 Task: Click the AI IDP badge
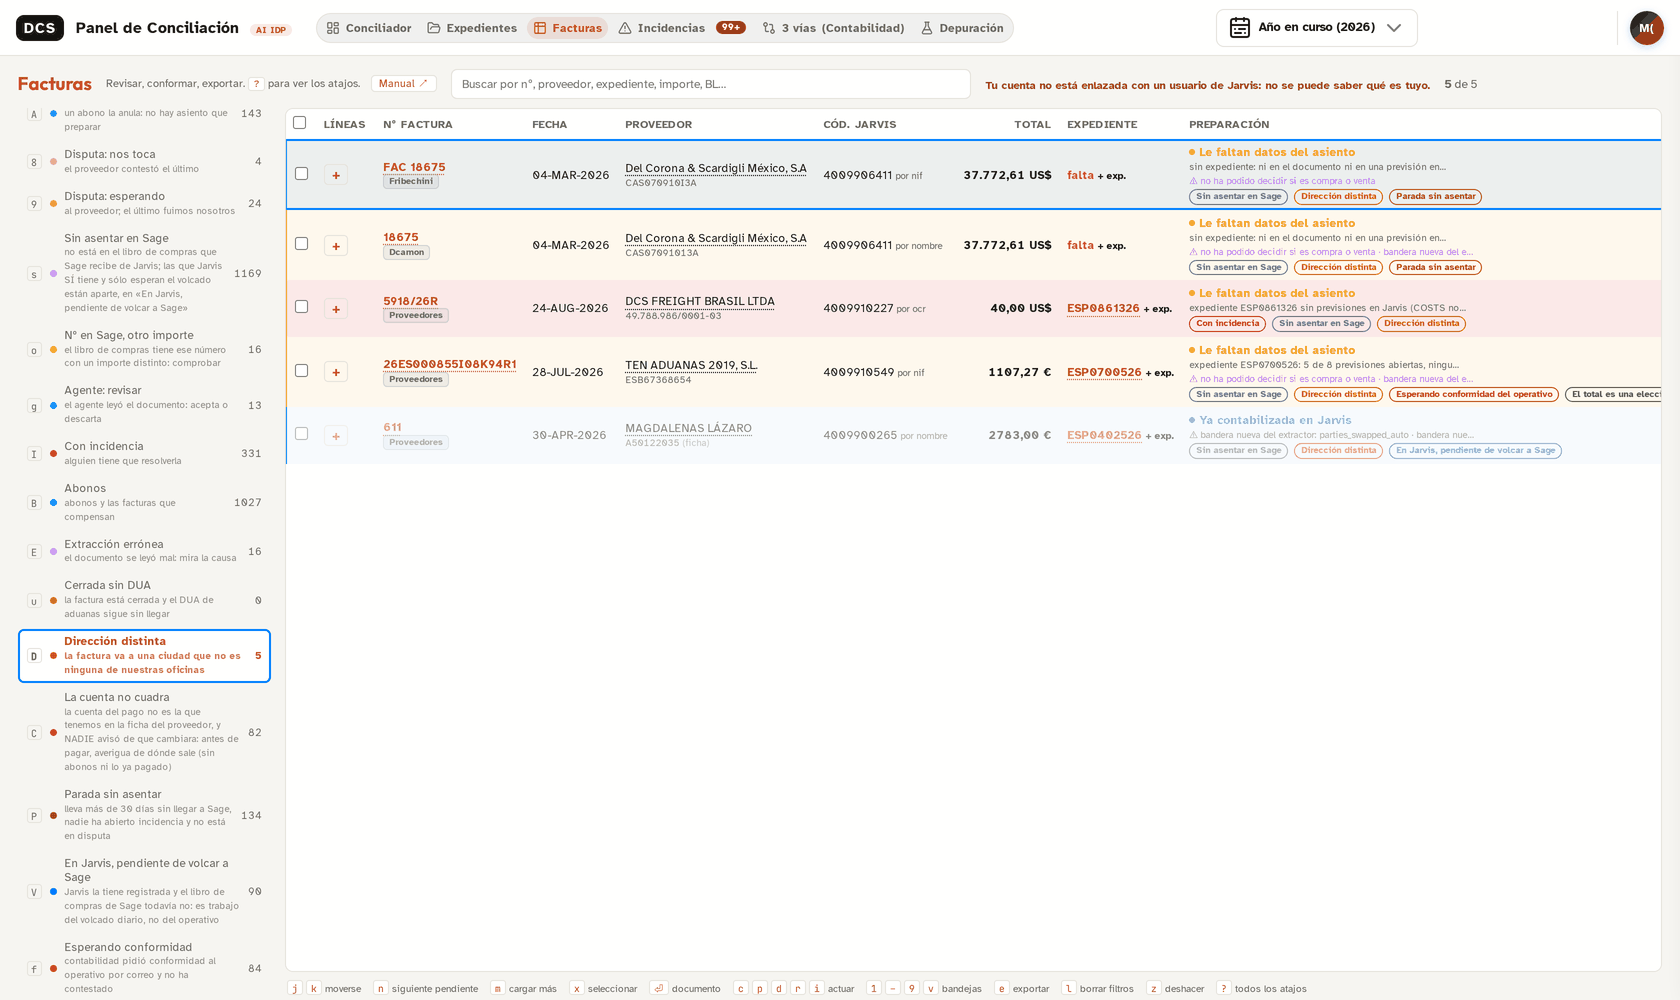coord(270,30)
